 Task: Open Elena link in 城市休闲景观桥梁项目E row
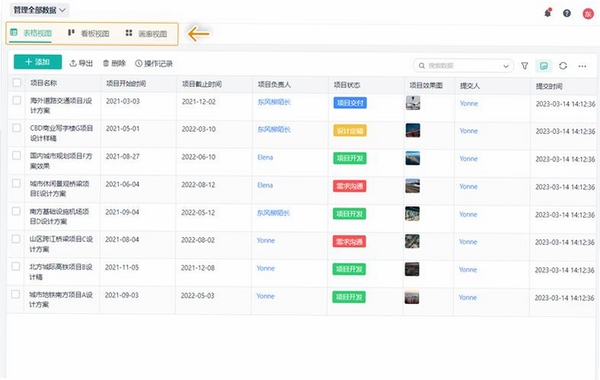265,185
